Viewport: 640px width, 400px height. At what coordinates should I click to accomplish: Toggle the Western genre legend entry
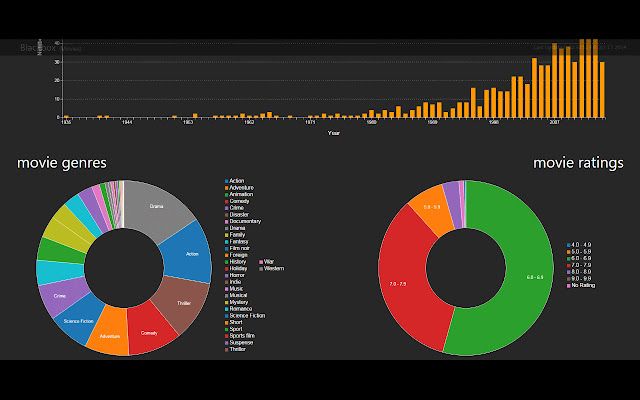click(x=272, y=269)
